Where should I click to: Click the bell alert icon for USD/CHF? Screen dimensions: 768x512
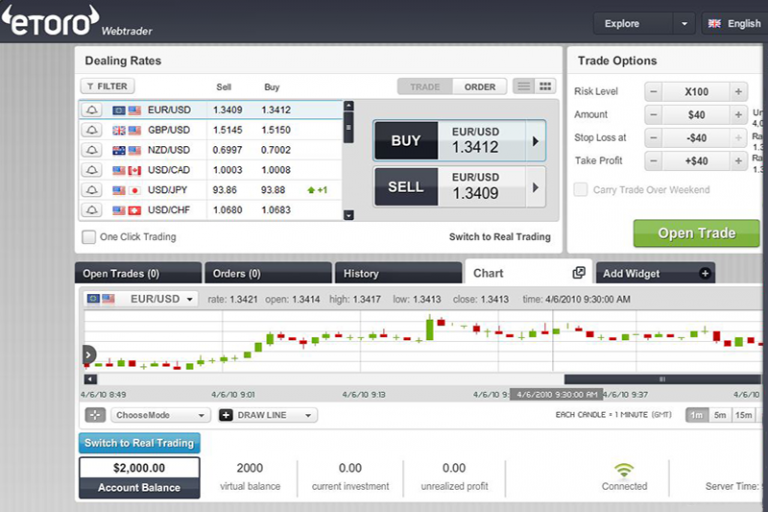[x=92, y=210]
